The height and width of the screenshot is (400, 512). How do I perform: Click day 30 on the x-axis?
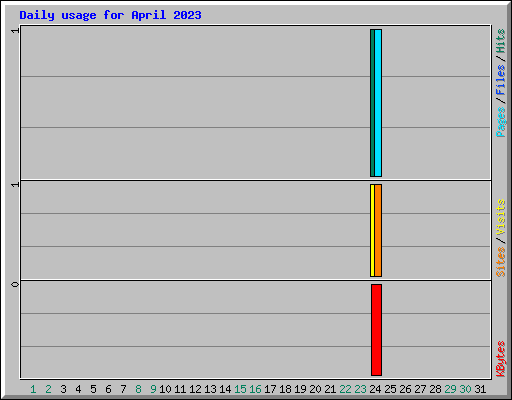[x=465, y=389]
